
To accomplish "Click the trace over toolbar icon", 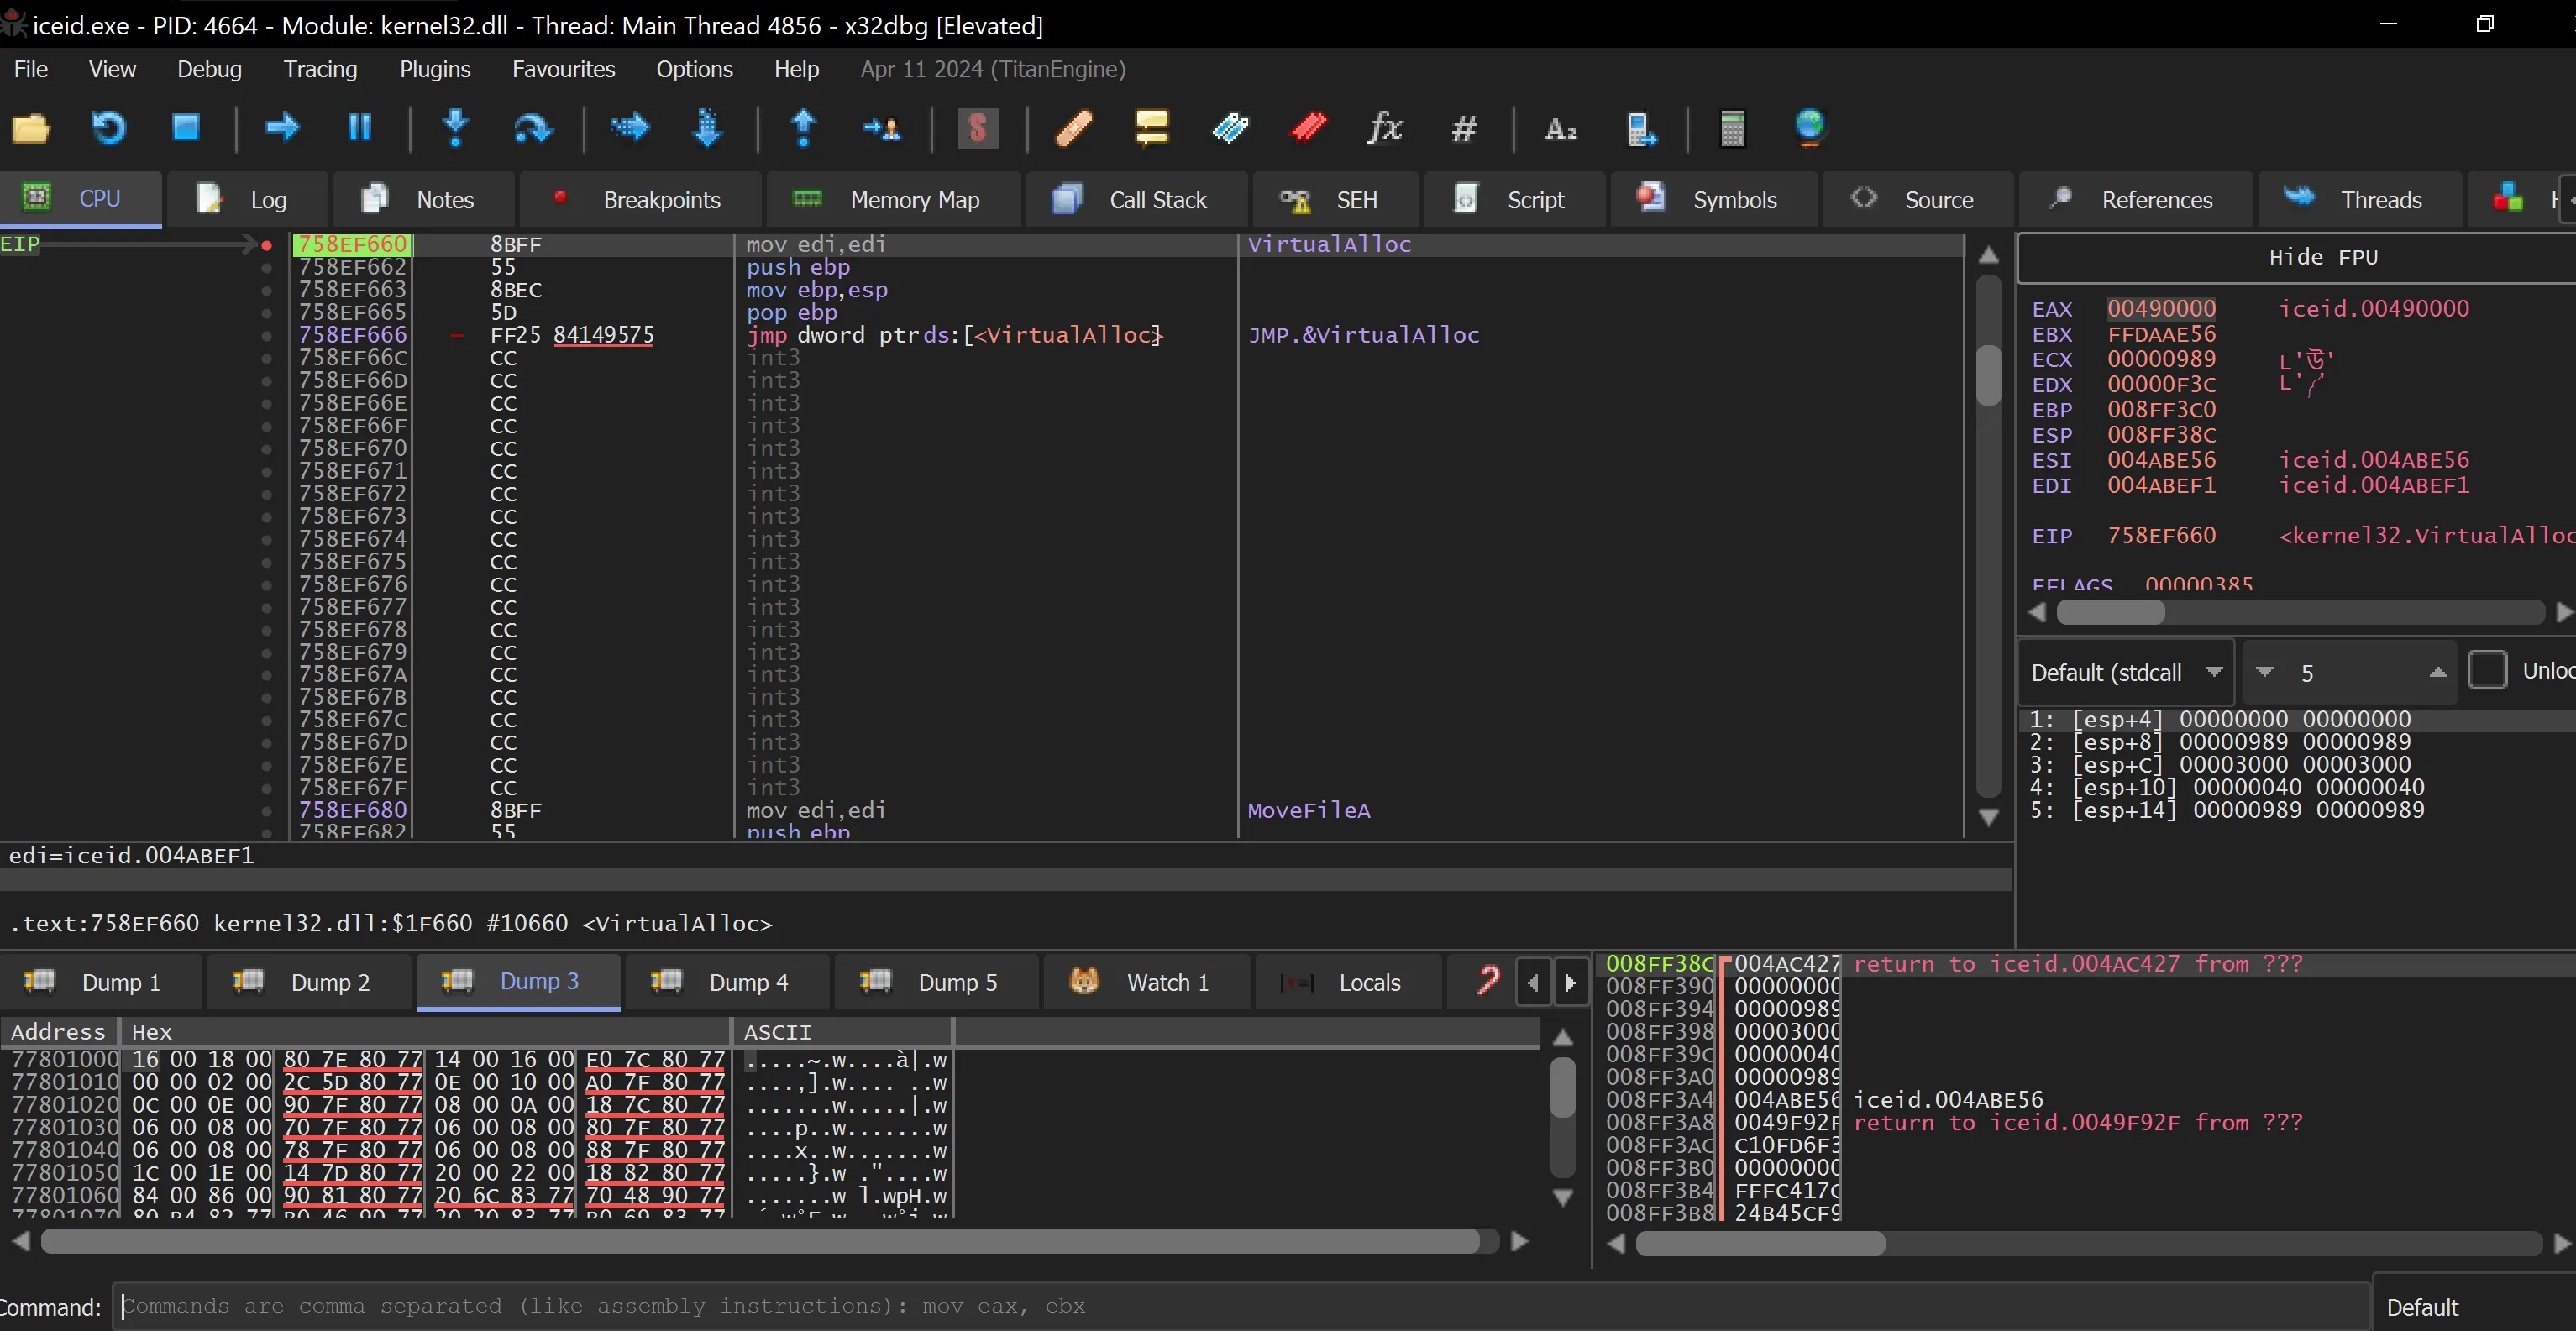I will pyautogui.click(x=707, y=128).
